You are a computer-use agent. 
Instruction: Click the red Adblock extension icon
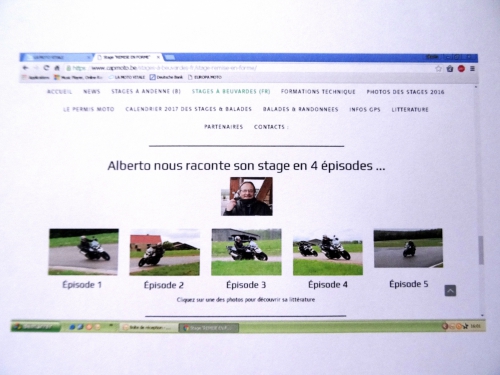click(461, 69)
